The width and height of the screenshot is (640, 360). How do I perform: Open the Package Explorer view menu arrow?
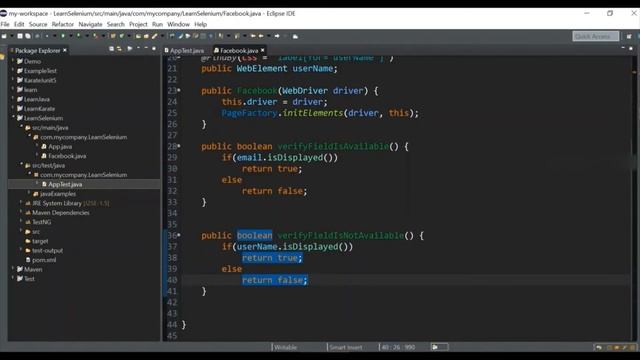coord(138,49)
